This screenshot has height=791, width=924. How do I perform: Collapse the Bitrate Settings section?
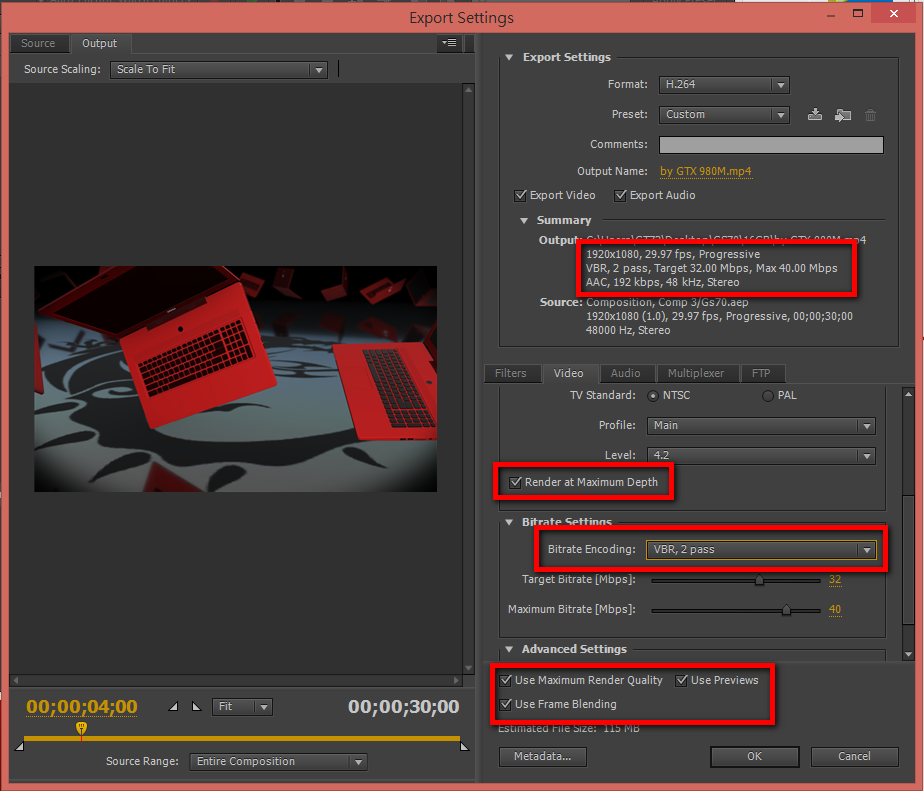coord(509,522)
